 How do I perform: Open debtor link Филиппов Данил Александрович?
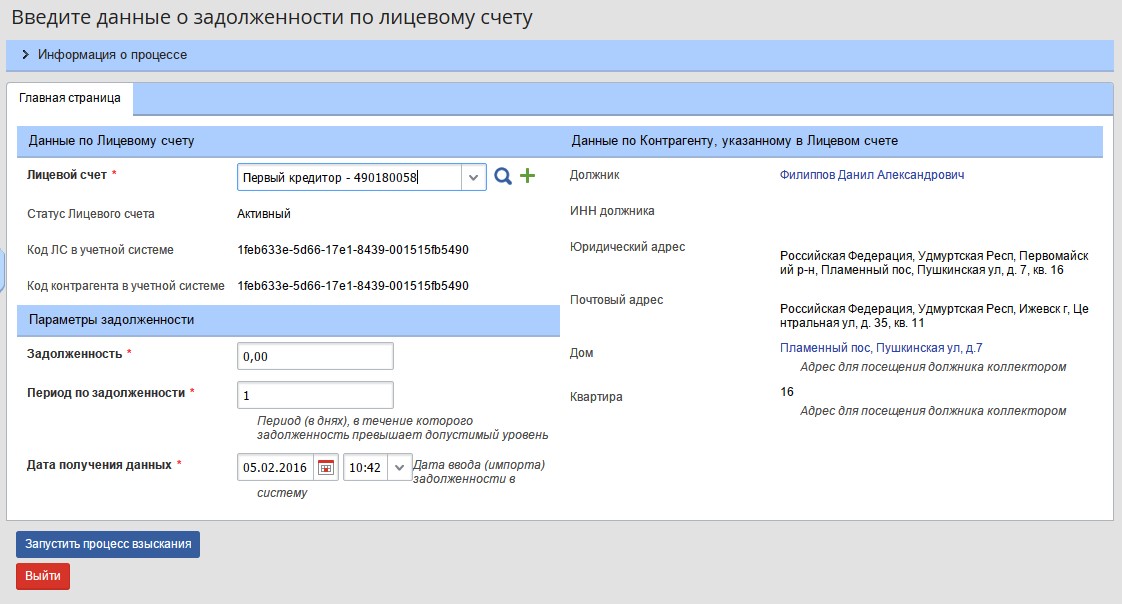(x=871, y=175)
